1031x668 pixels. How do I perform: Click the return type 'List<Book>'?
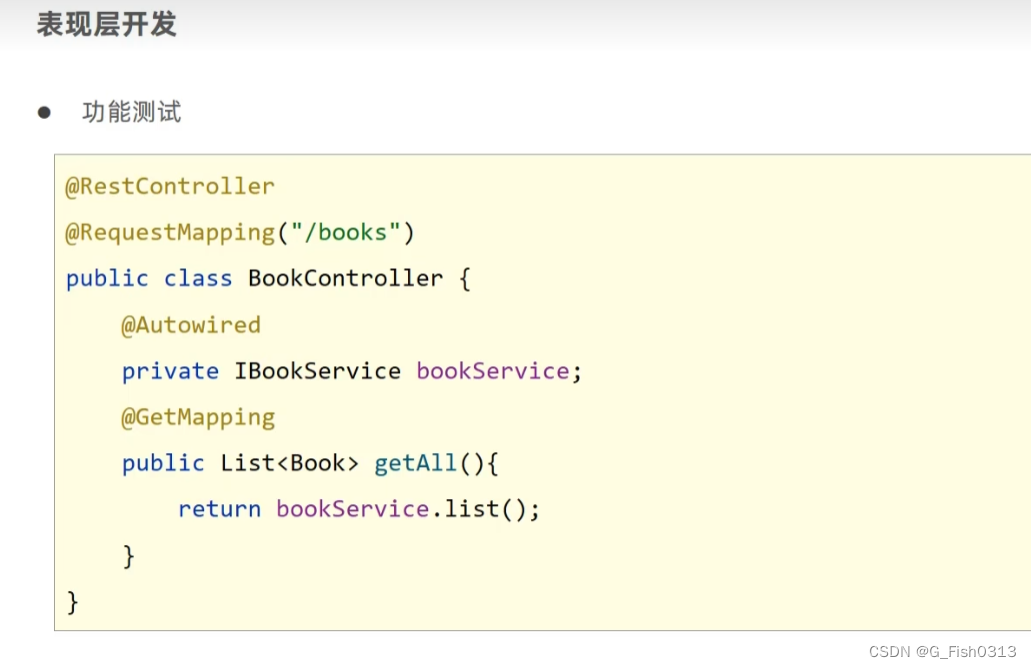(x=289, y=463)
